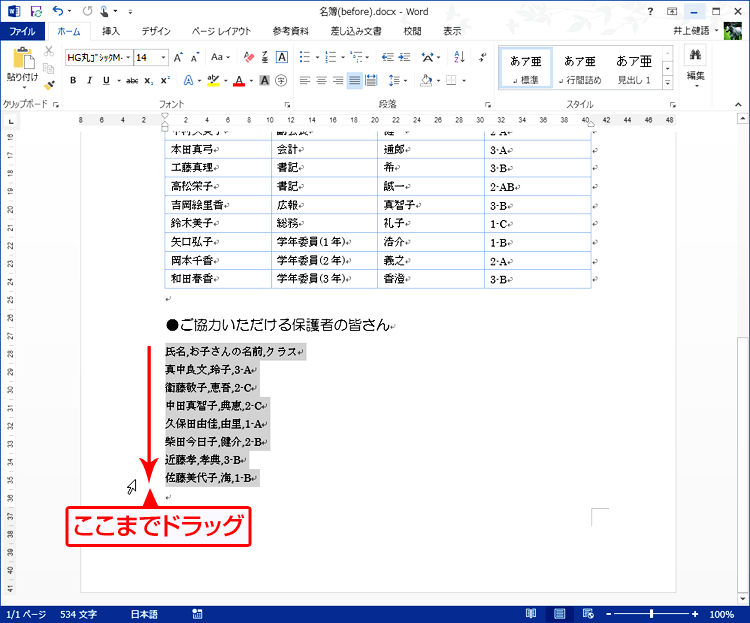This screenshot has height=623, width=750.
Task: Show paragraph formatting marks
Action: 483,57
